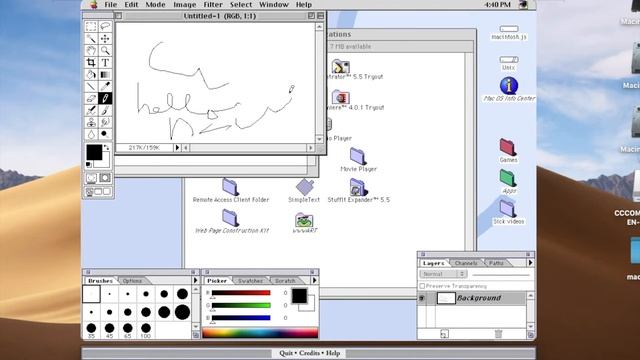Viewport: 640px width, 360px height.
Task: Select the Gradient tool
Action: tap(105, 74)
